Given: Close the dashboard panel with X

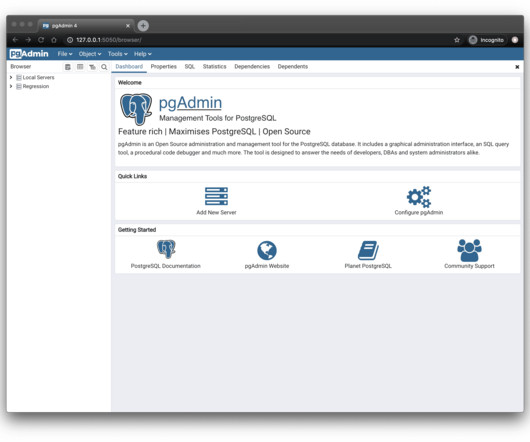Looking at the screenshot, I should pyautogui.click(x=517, y=67).
